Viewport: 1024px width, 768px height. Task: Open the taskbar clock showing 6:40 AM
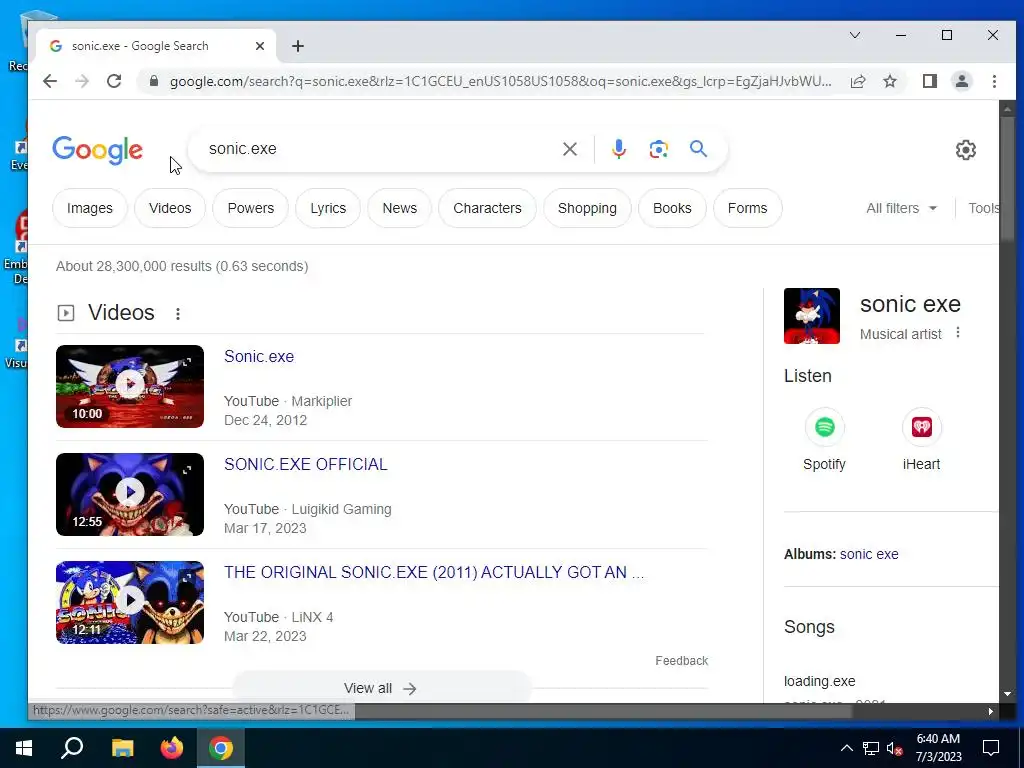[938, 748]
